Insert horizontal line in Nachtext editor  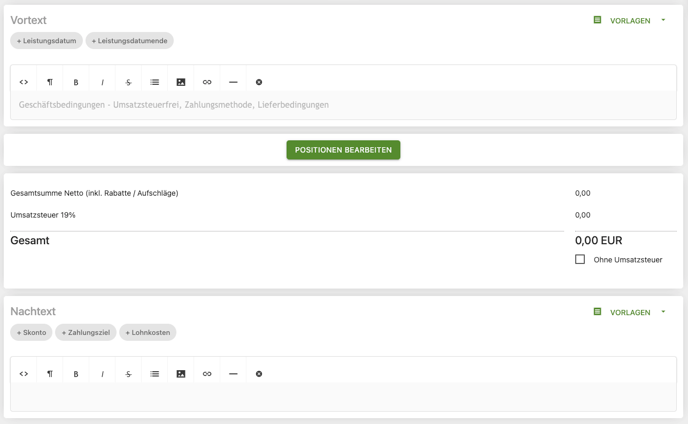click(233, 374)
